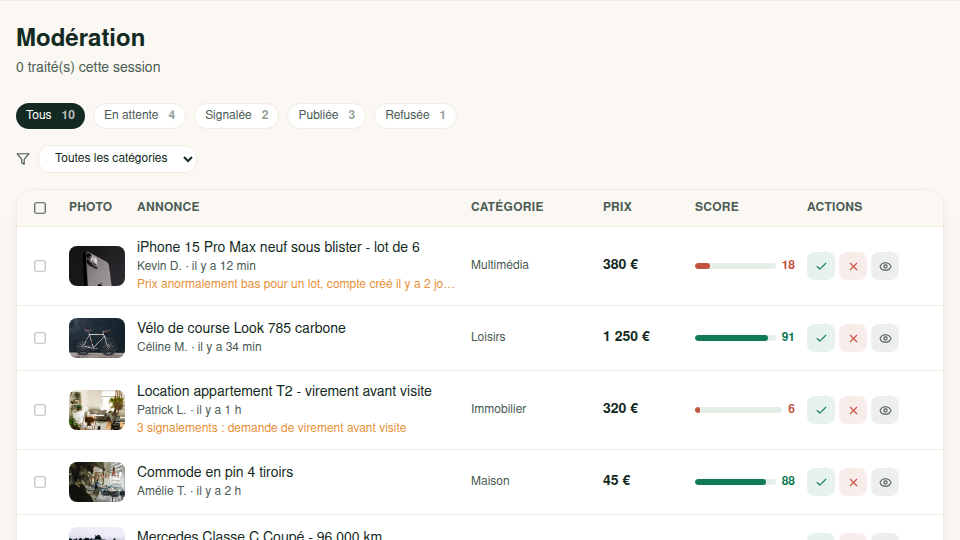View the Commode en pin listing
960x540 pixels.
(885, 482)
